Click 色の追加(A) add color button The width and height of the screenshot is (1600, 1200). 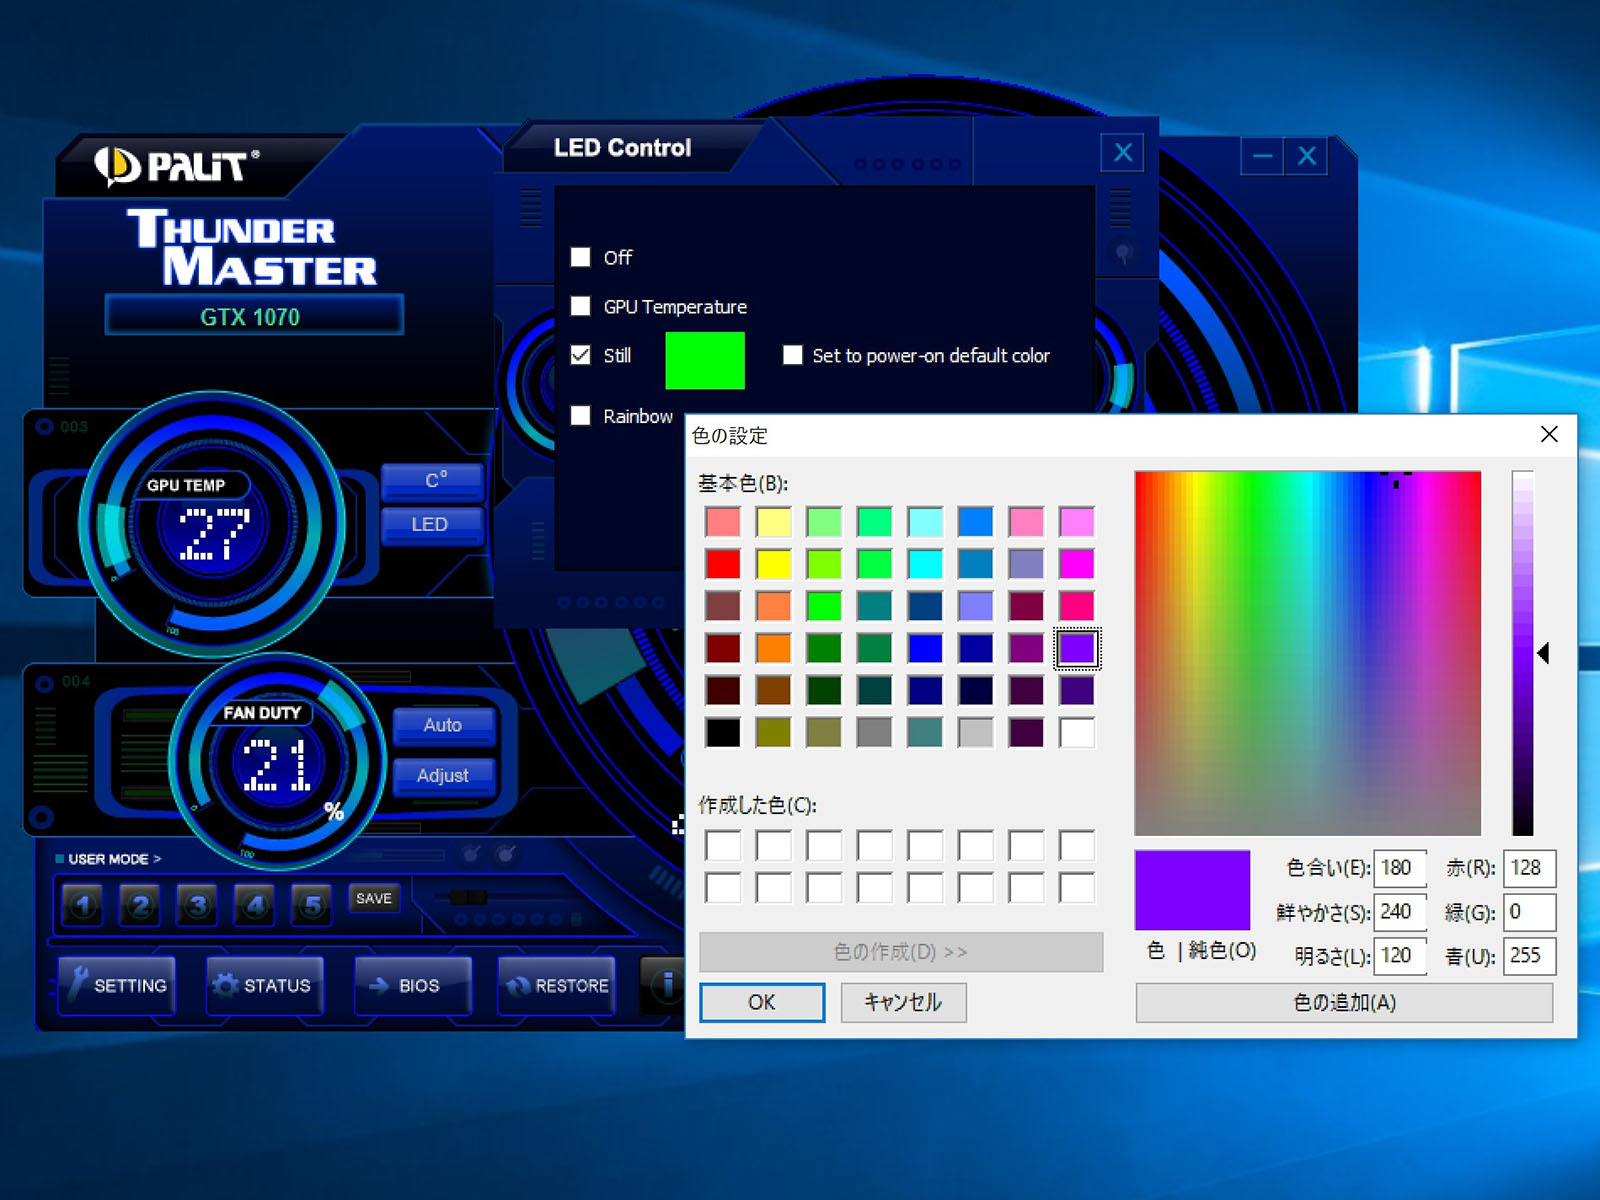(x=1344, y=1002)
